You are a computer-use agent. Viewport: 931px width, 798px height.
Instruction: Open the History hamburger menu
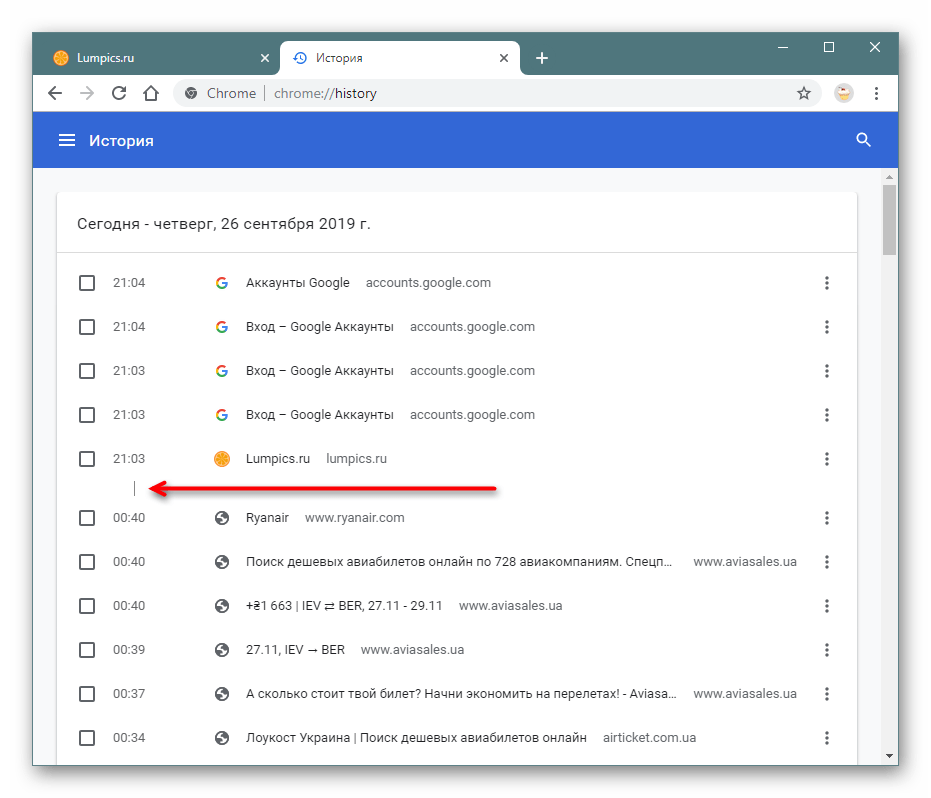click(67, 141)
